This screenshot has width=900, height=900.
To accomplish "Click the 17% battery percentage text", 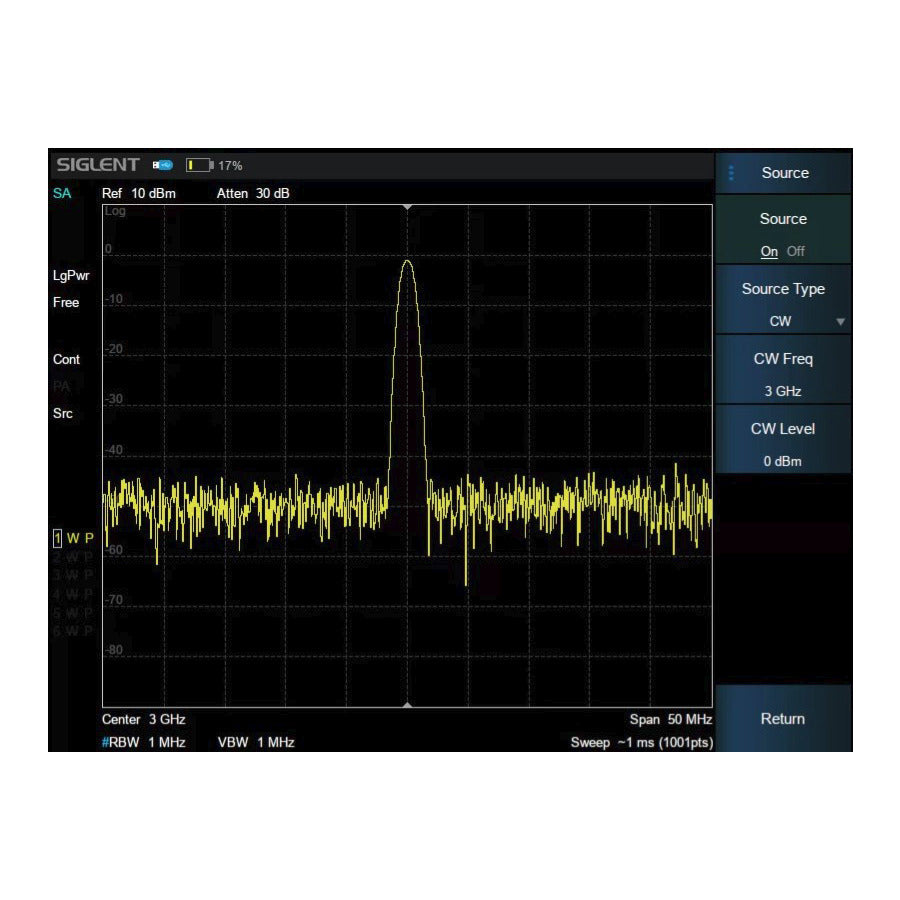I will 230,166.
